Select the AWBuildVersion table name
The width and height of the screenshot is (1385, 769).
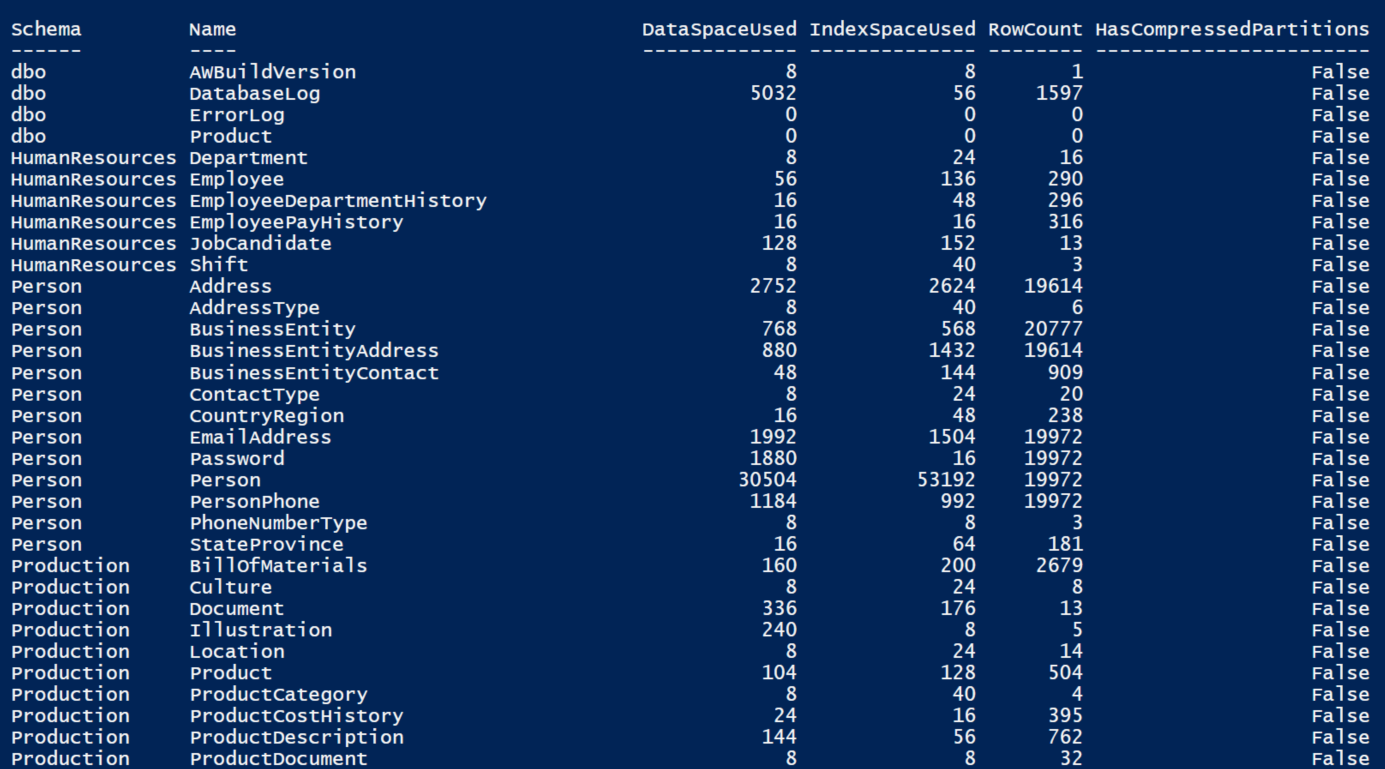click(x=272, y=72)
